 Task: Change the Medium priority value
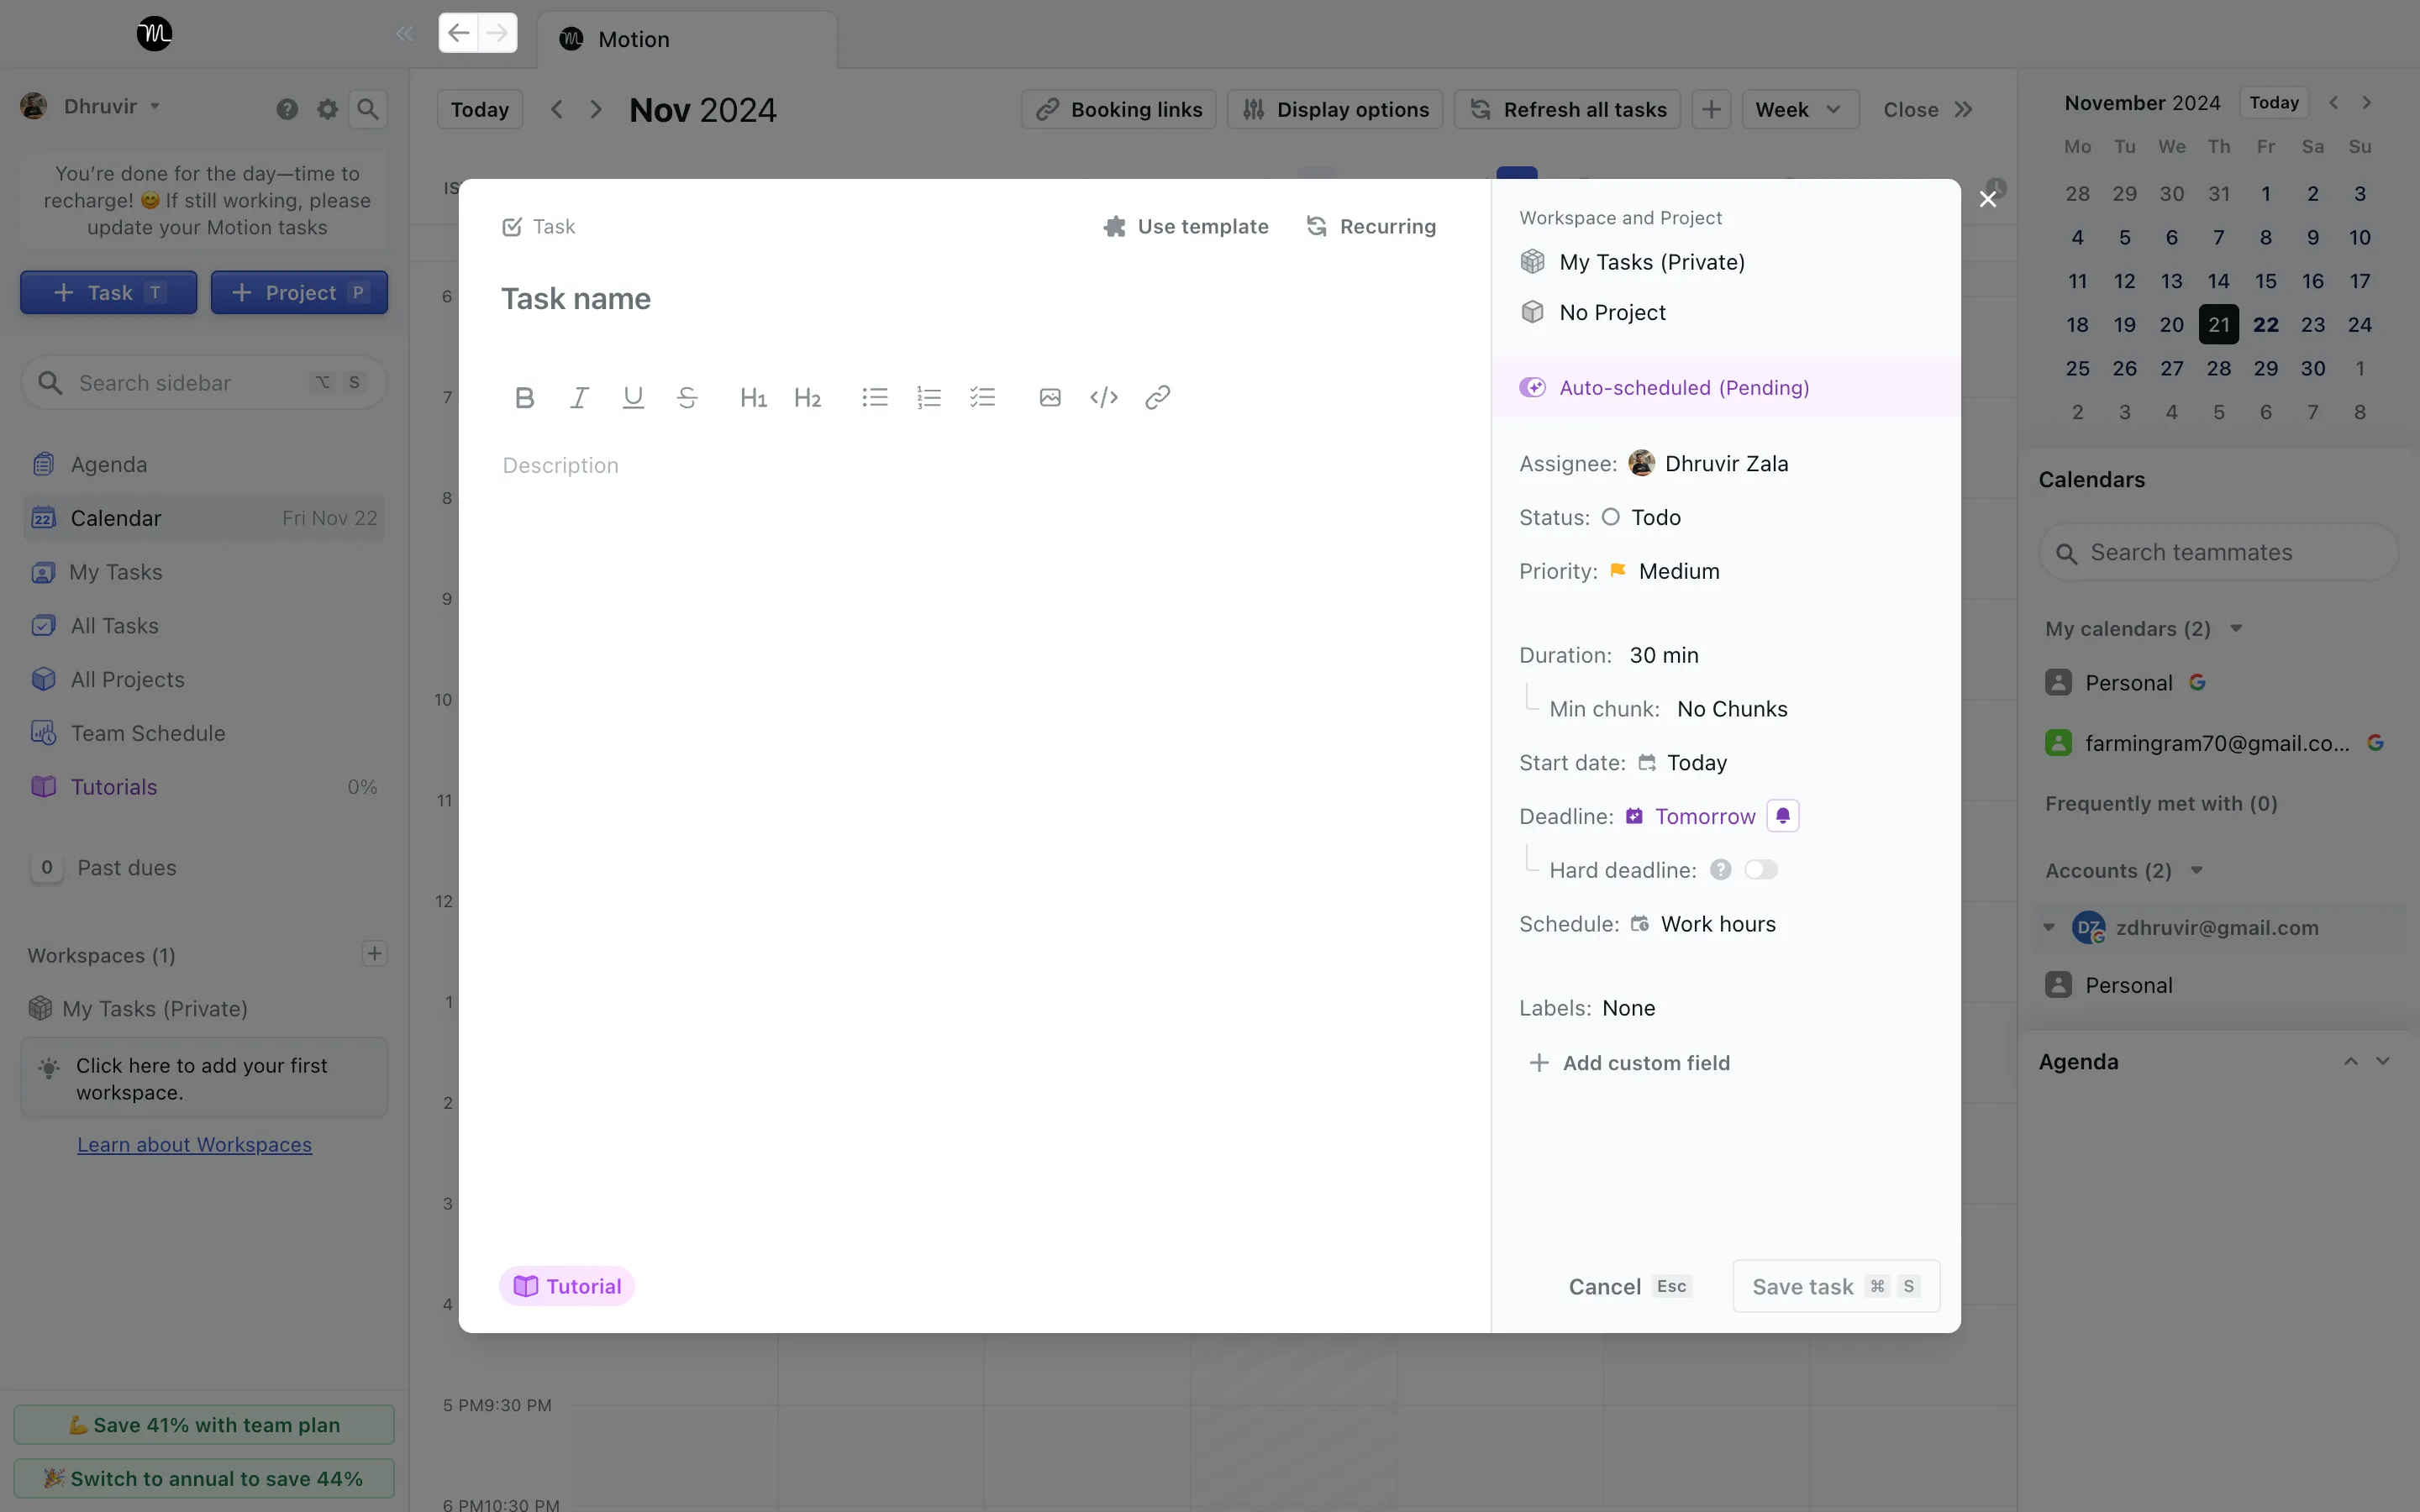(x=1665, y=572)
